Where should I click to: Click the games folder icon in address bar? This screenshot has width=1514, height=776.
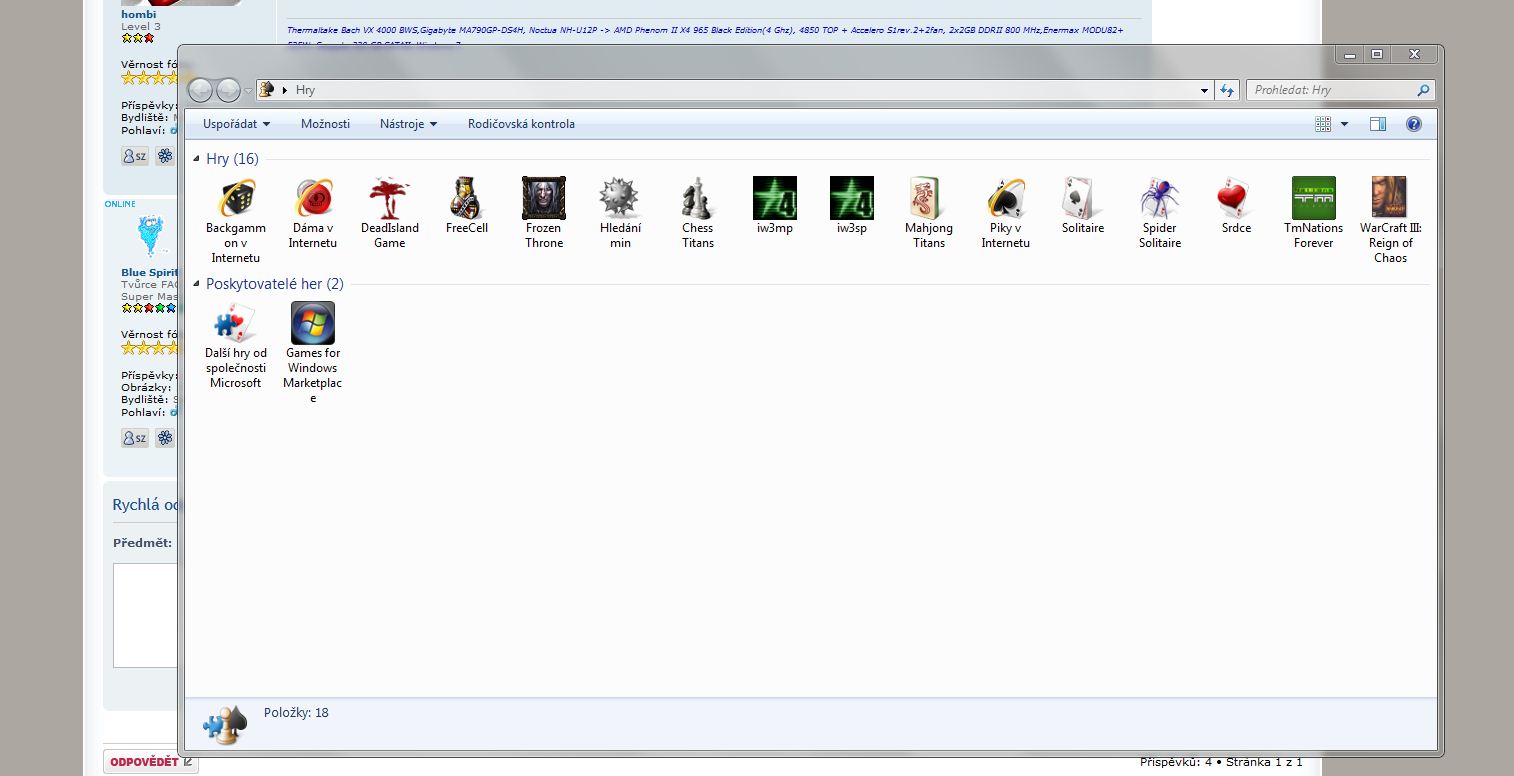coord(267,90)
